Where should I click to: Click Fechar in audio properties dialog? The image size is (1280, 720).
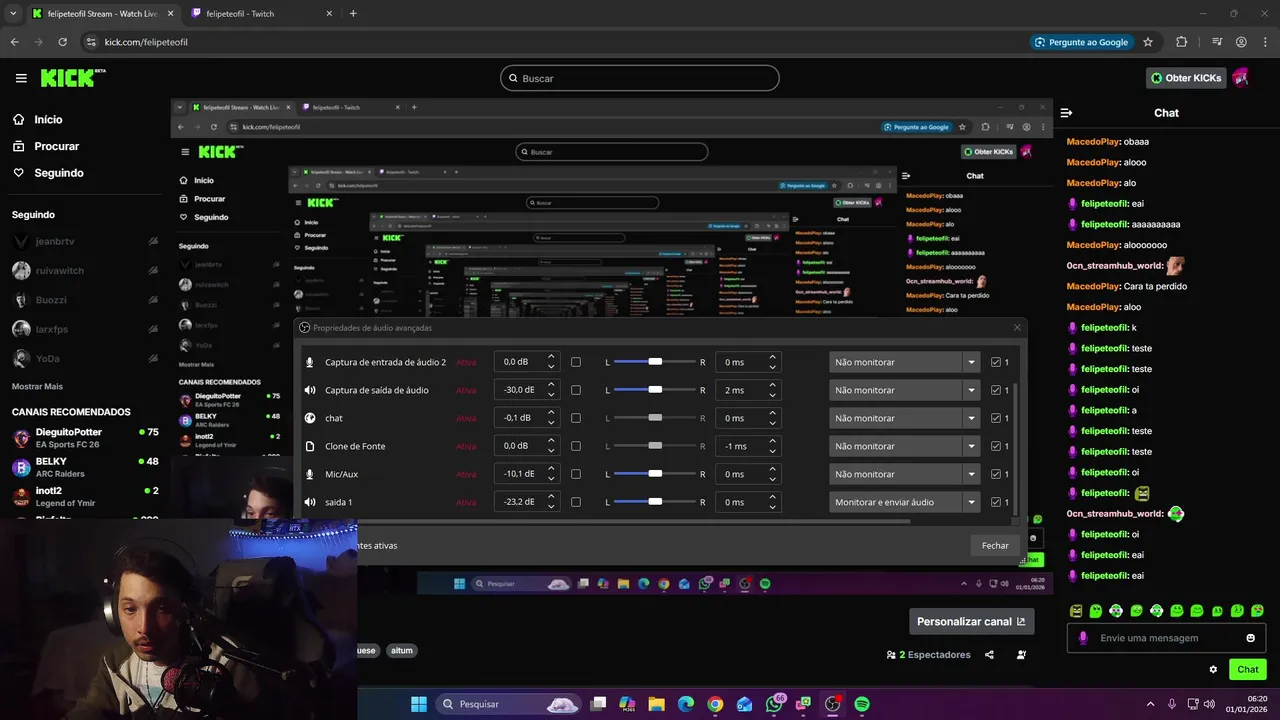coord(995,546)
